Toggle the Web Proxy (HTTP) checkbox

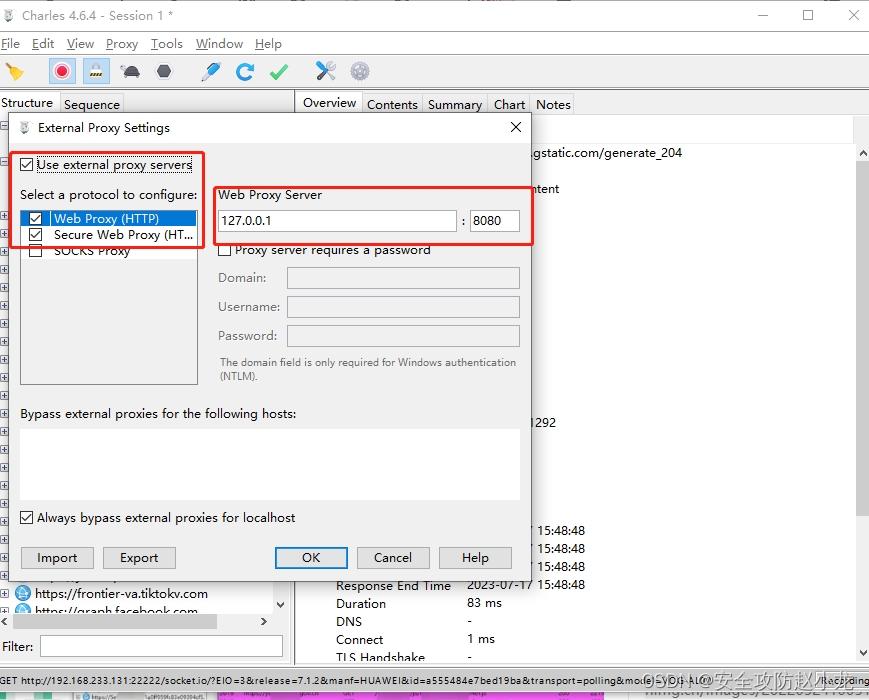click(x=35, y=218)
